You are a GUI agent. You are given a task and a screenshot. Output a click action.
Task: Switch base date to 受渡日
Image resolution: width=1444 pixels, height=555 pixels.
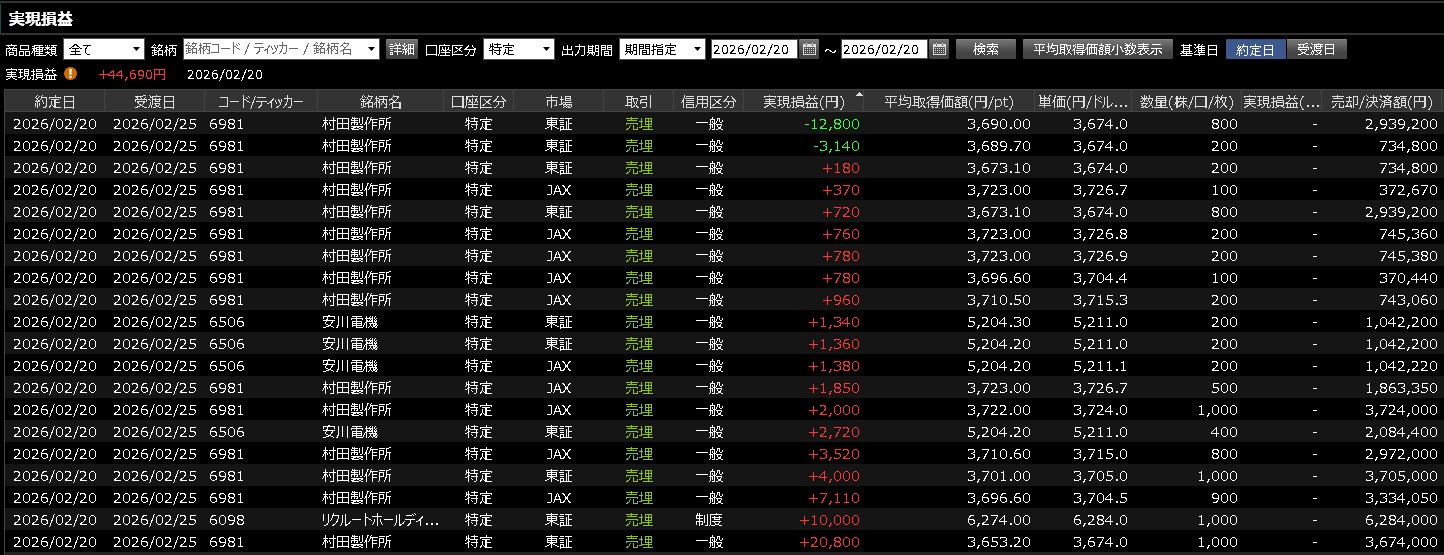pyautogui.click(x=1316, y=49)
